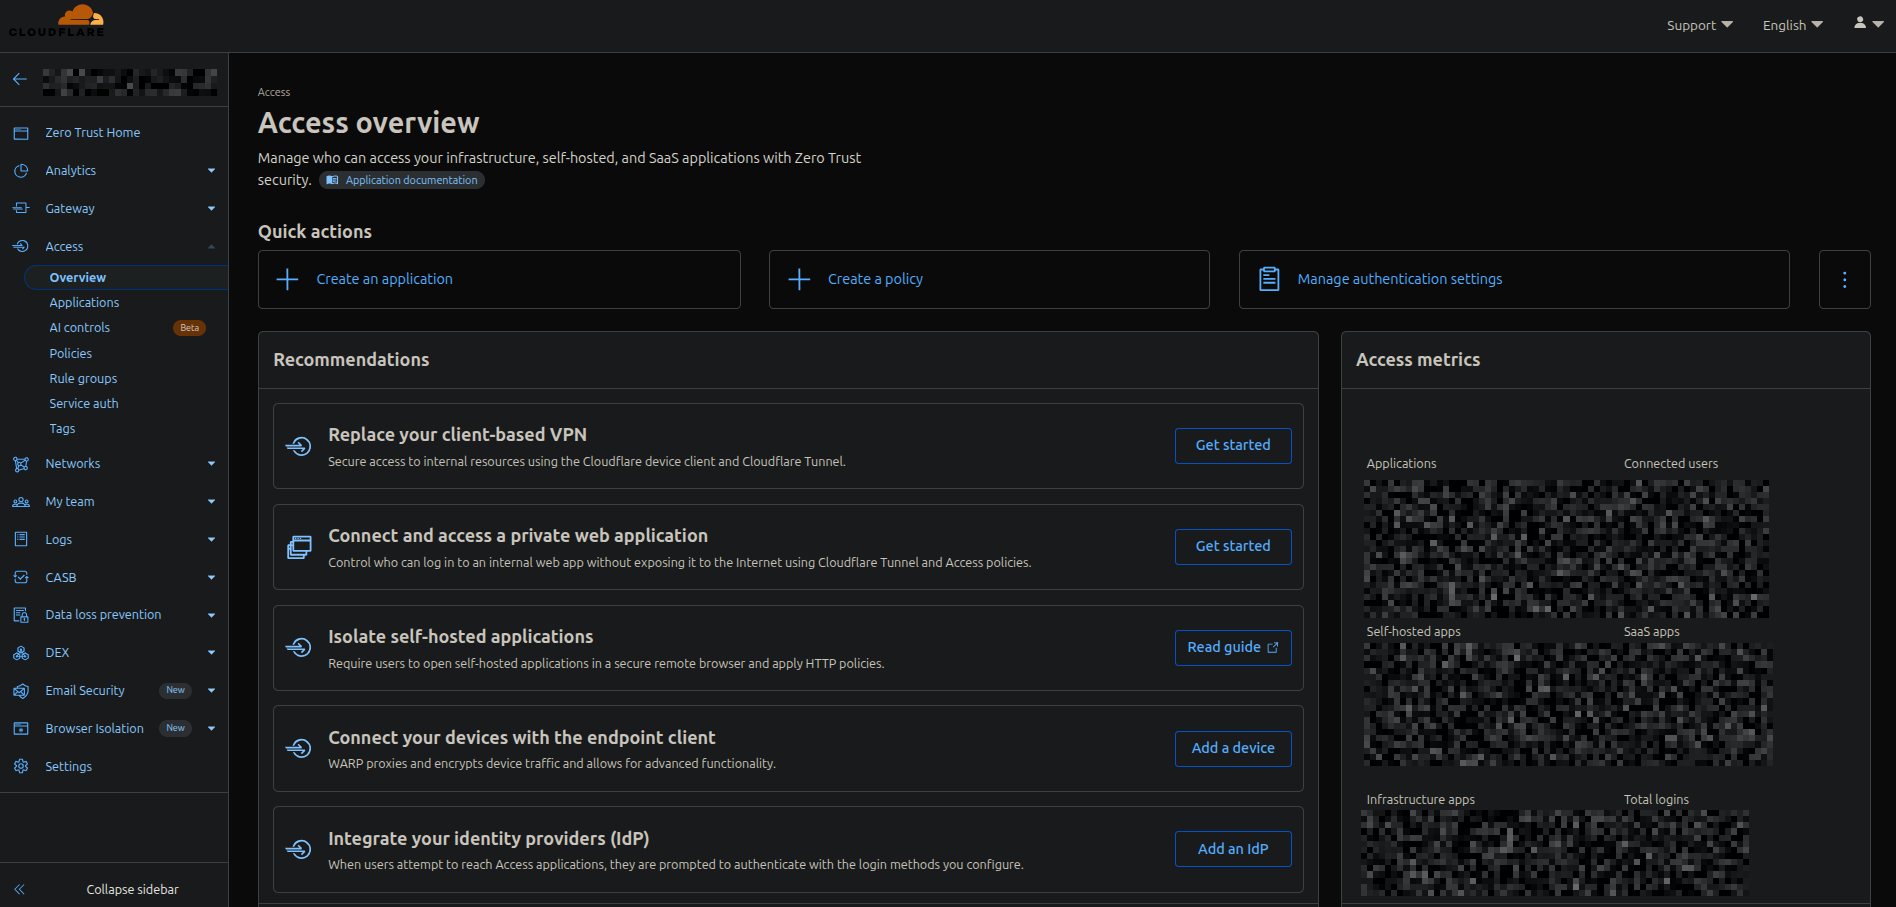Open Applications in the Access submenu
The height and width of the screenshot is (907, 1896).
pos(84,303)
